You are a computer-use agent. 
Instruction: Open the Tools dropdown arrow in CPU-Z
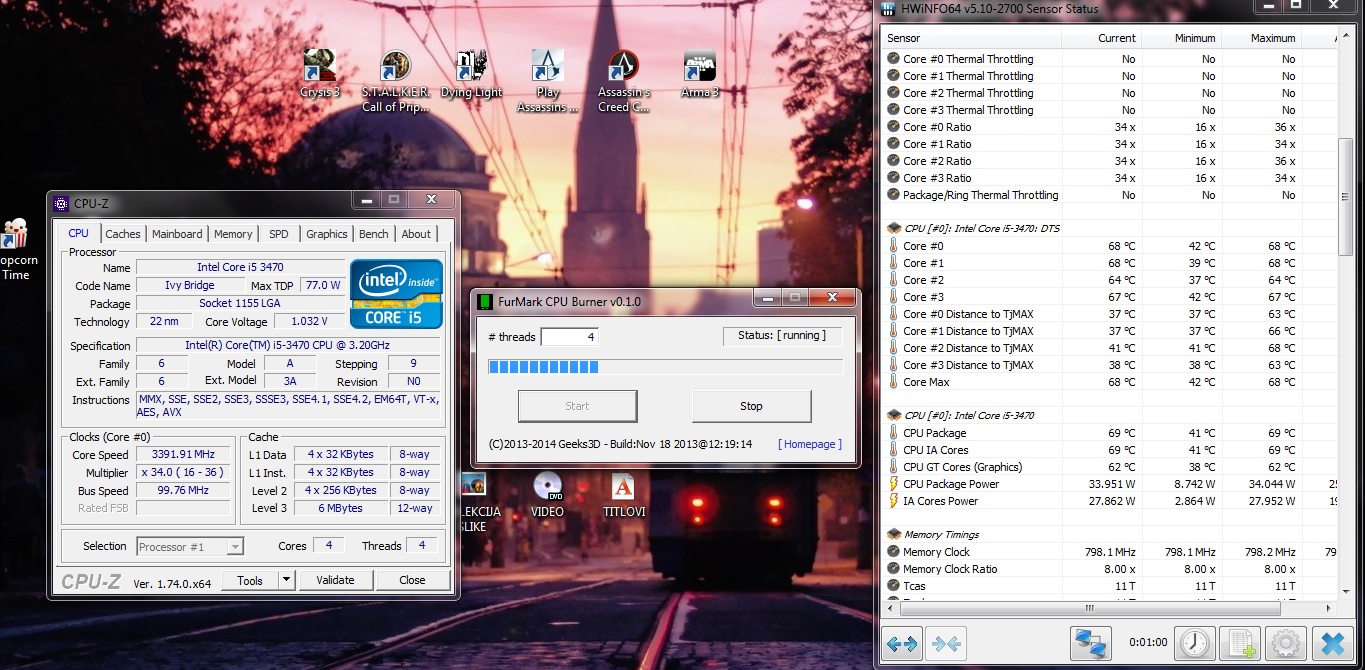pos(286,580)
